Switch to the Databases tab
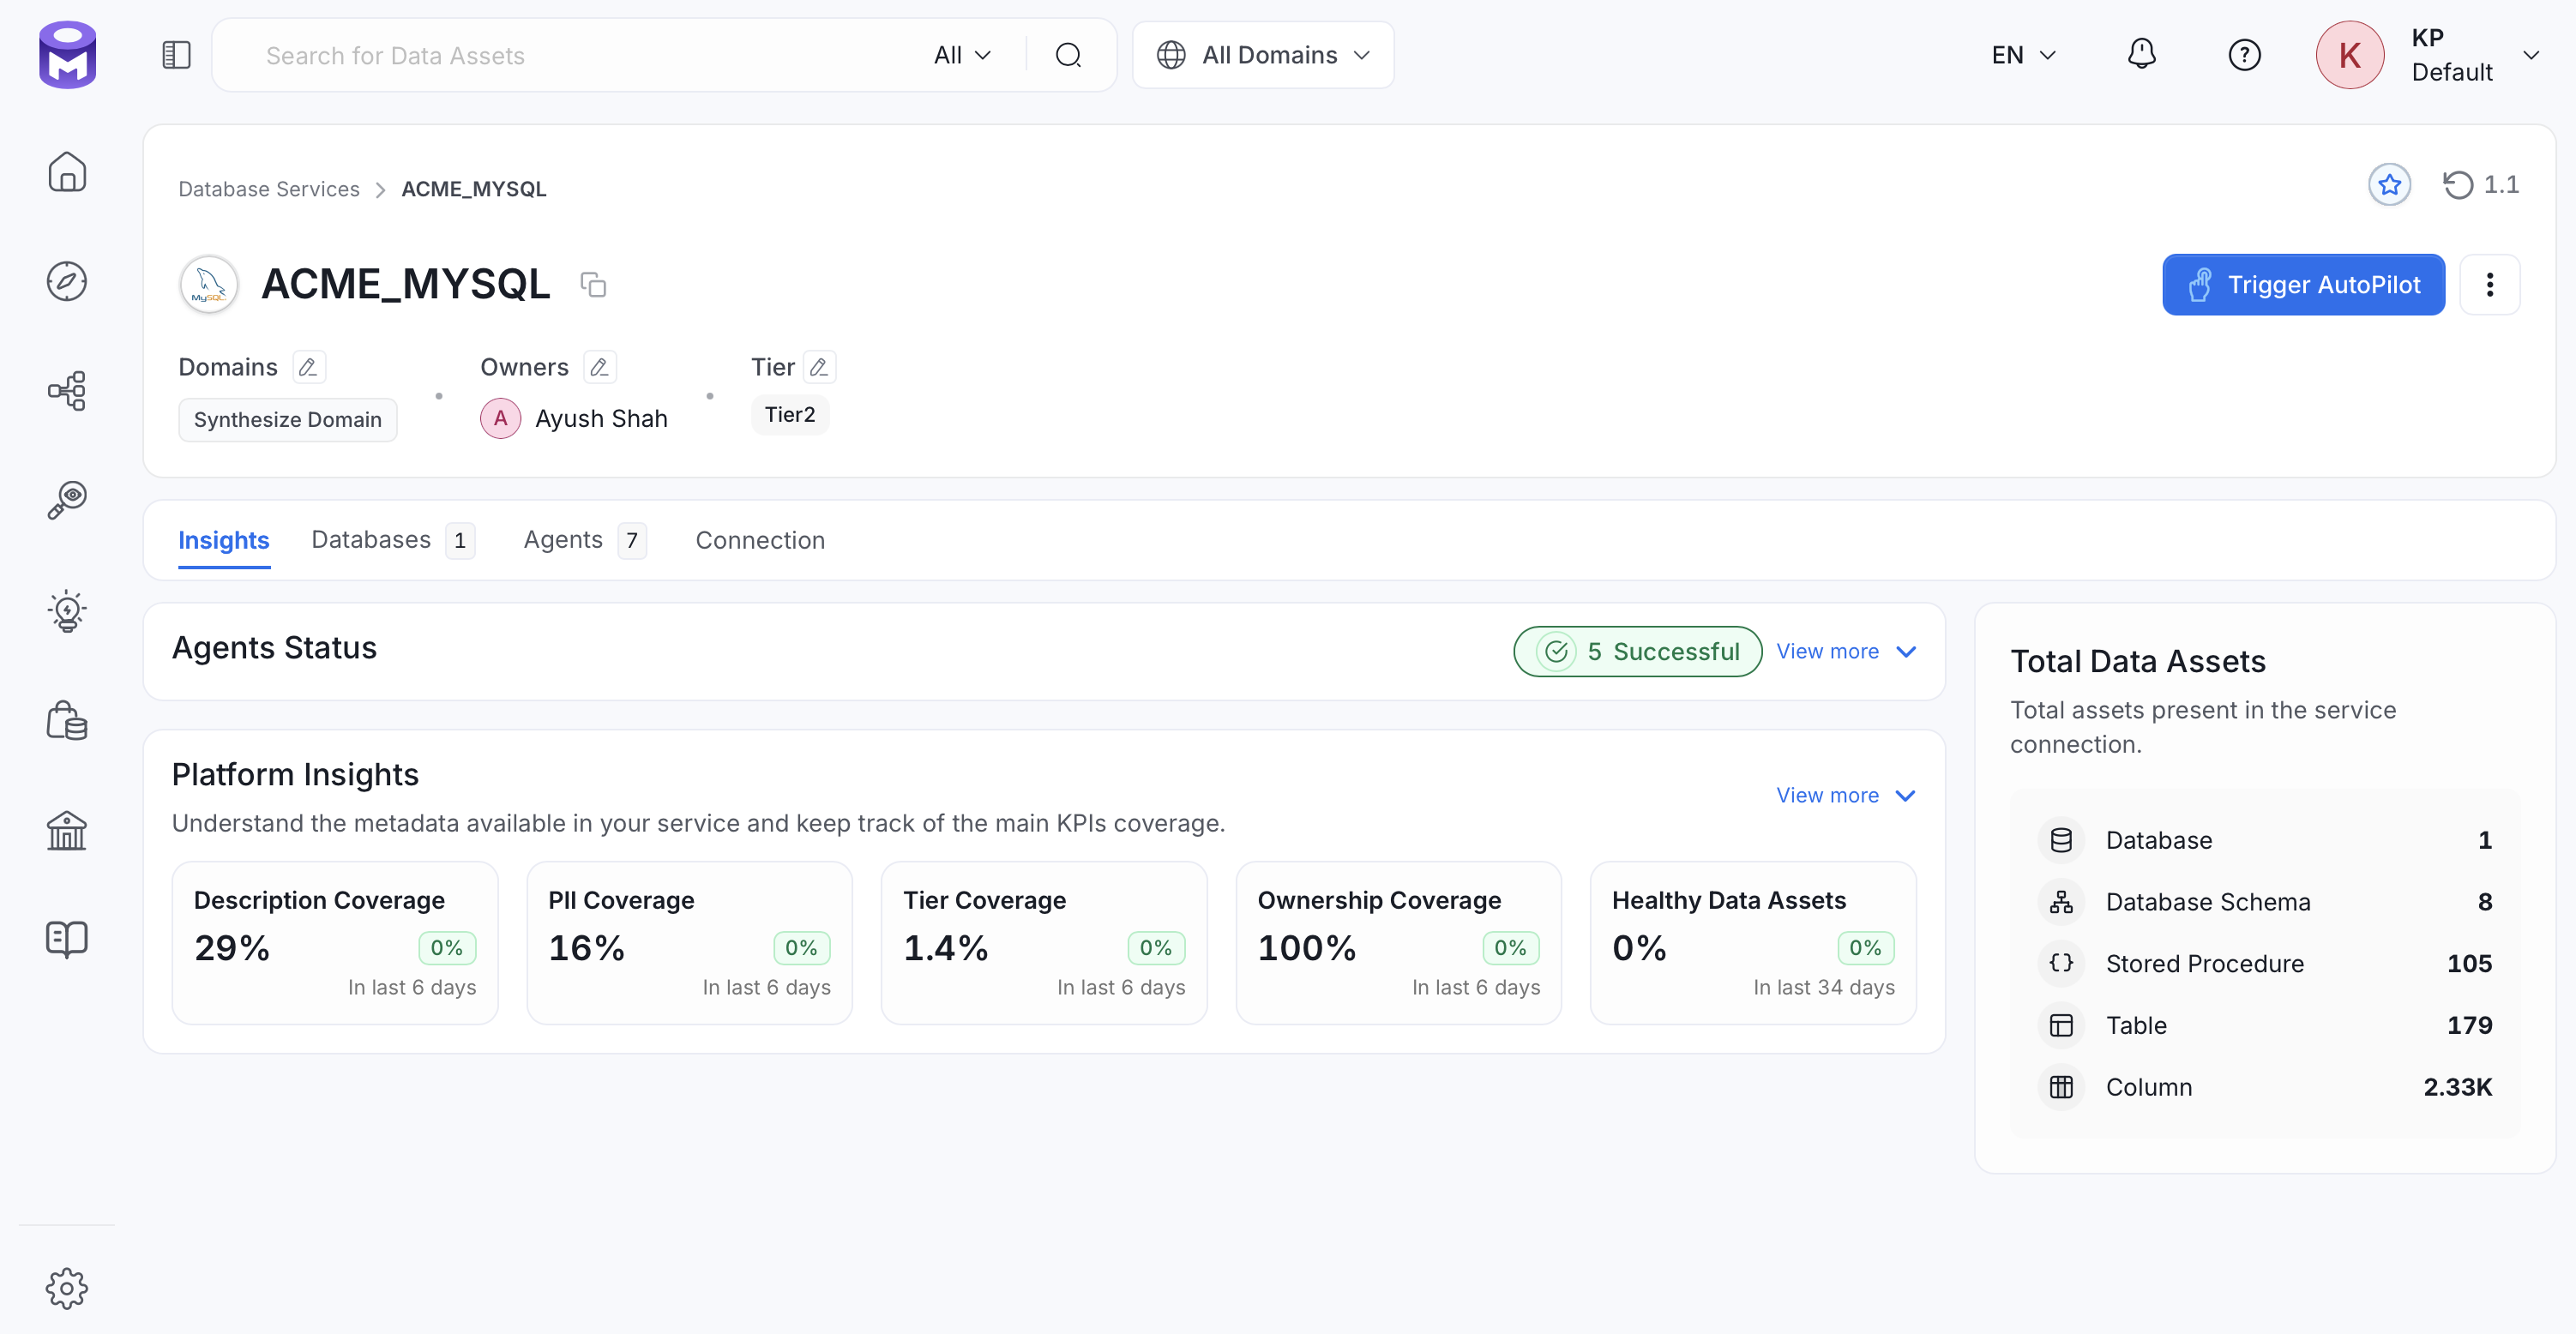The width and height of the screenshot is (2576, 1334). coord(392,540)
